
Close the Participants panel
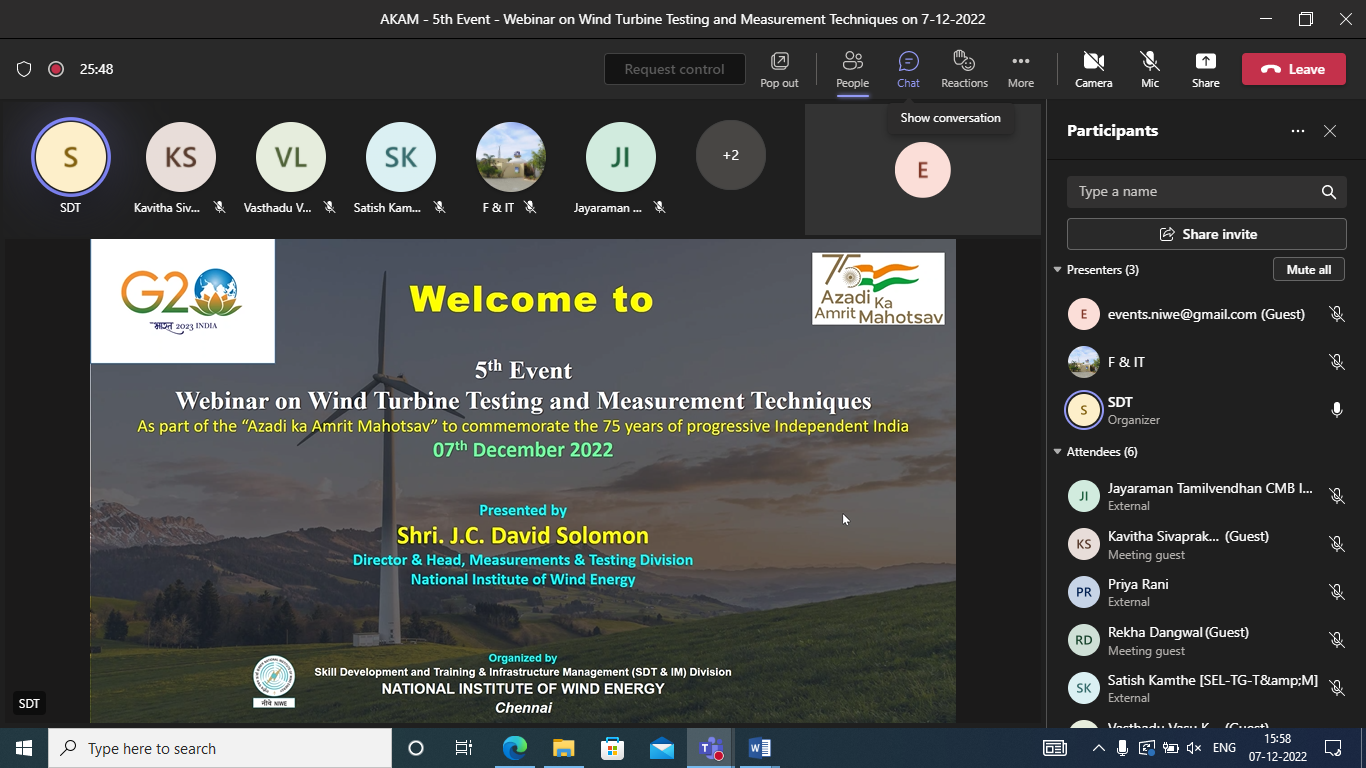click(x=1330, y=131)
